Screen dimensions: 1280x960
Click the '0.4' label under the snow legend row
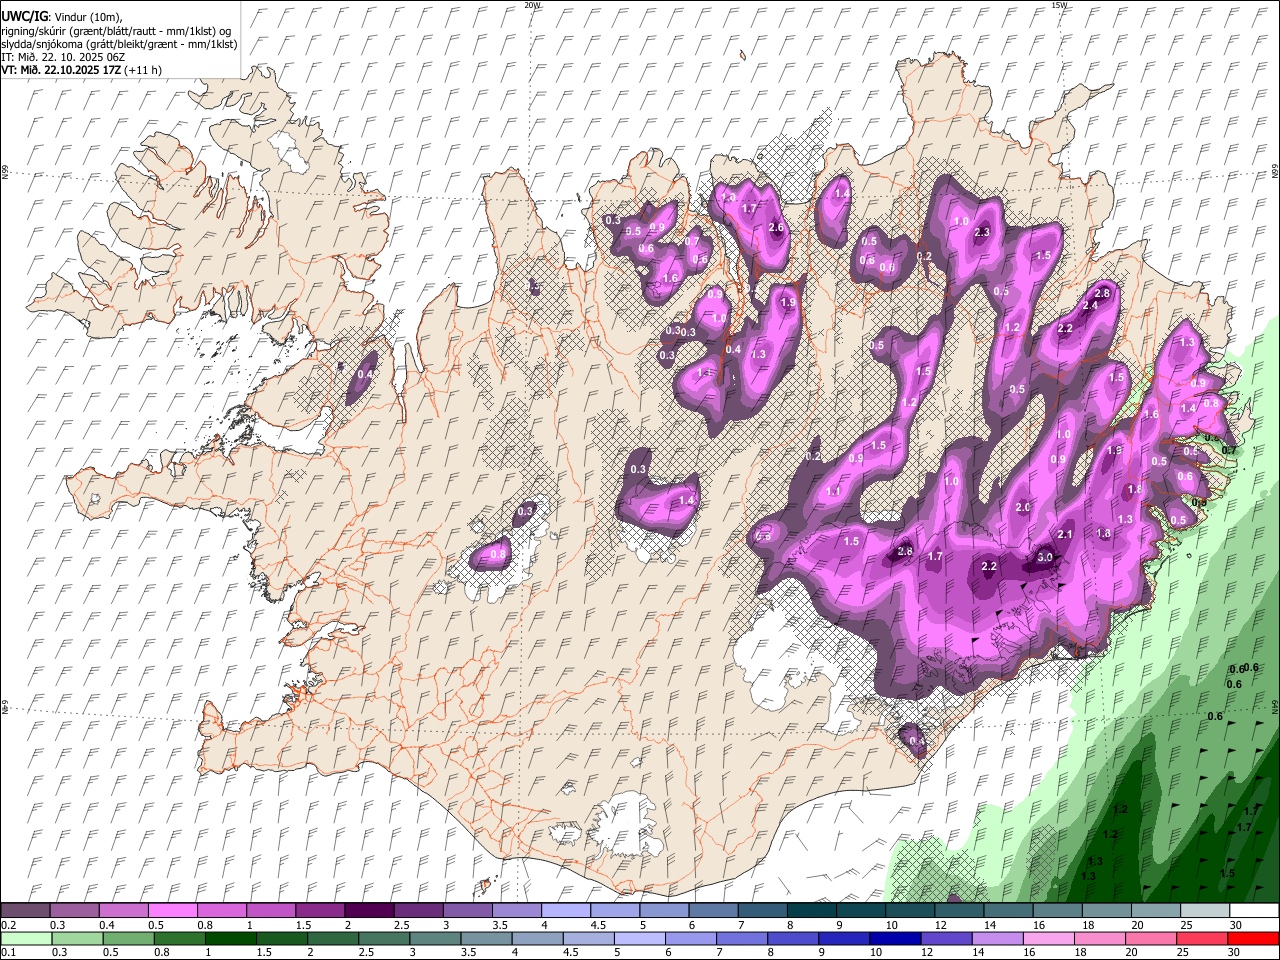coord(105,925)
